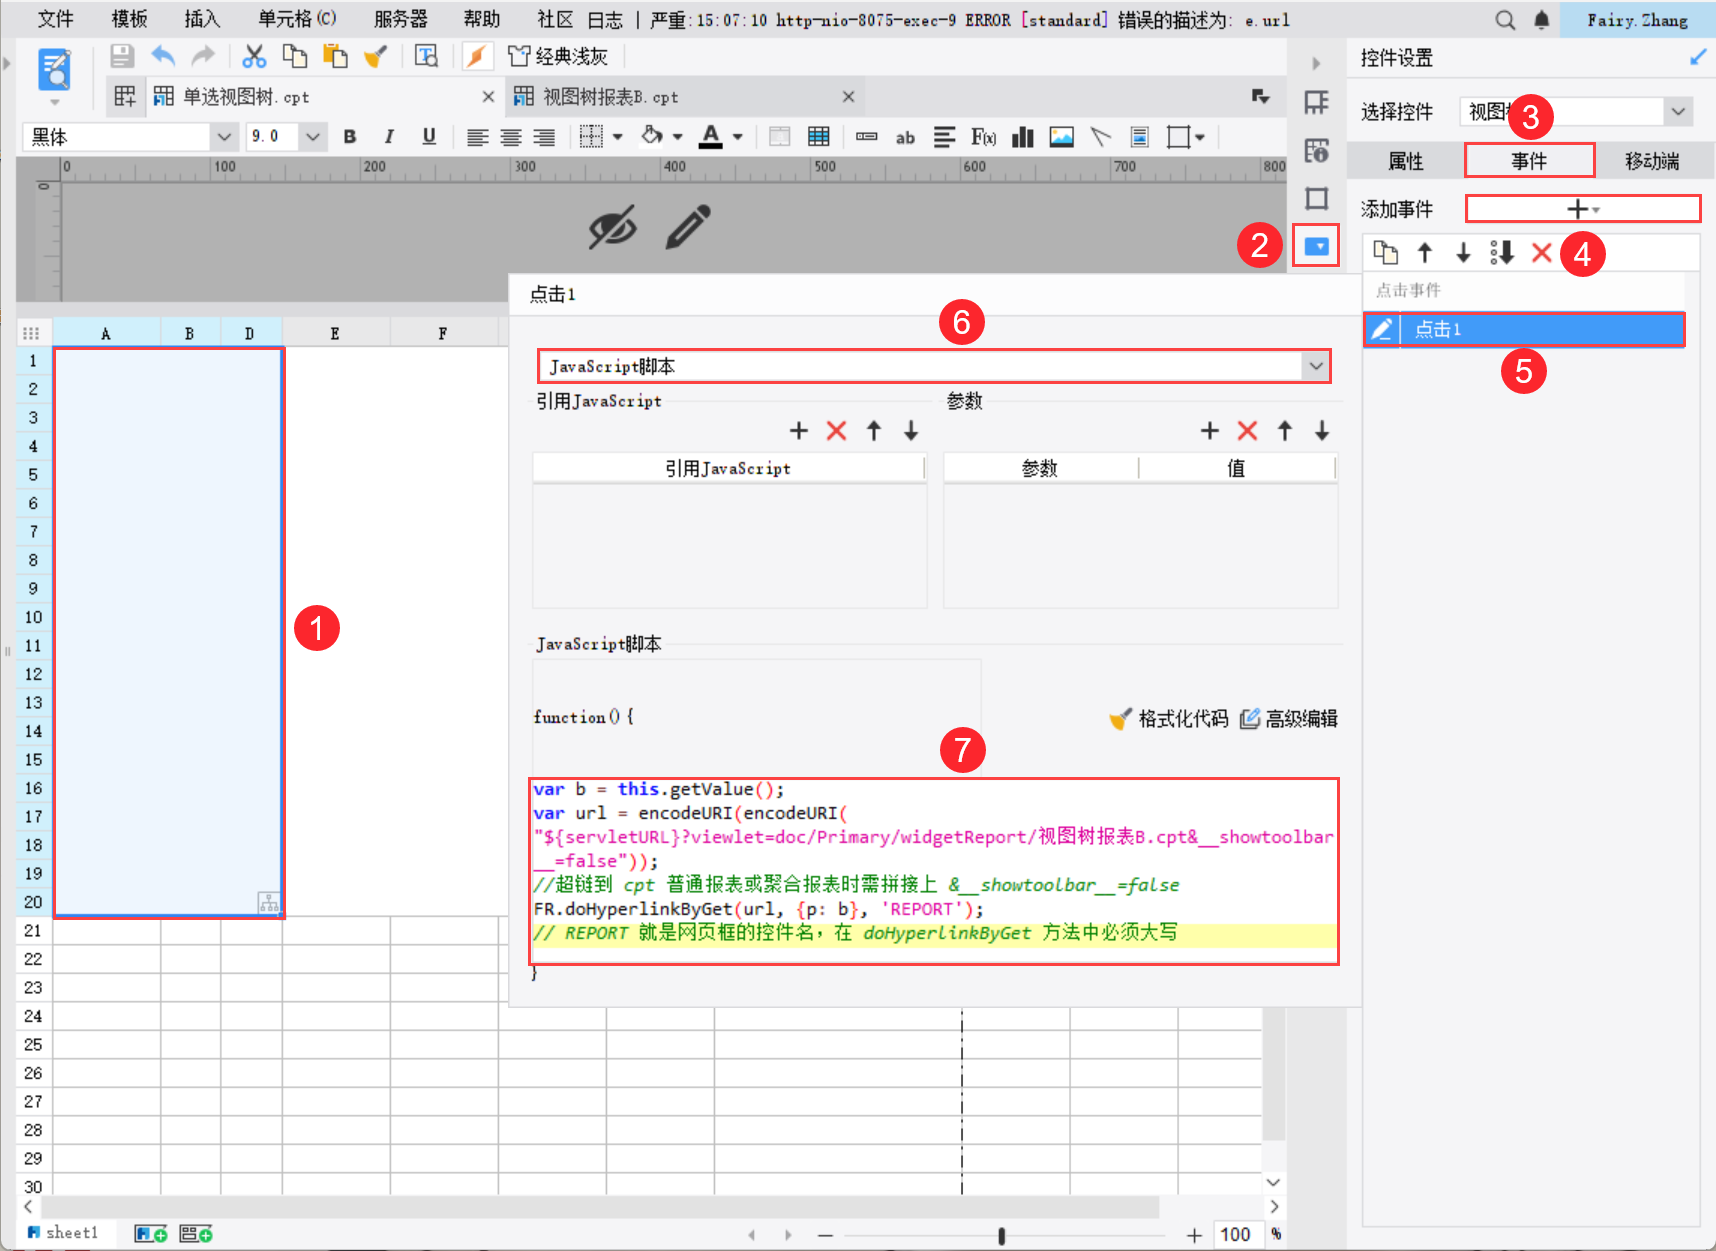Click the format painter brush icon
The width and height of the screenshot is (1716, 1251).
pyautogui.click(x=375, y=56)
